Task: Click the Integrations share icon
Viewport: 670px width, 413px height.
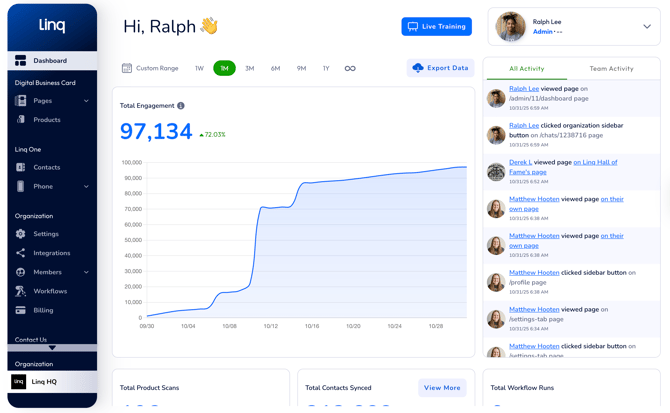Action: 21,253
